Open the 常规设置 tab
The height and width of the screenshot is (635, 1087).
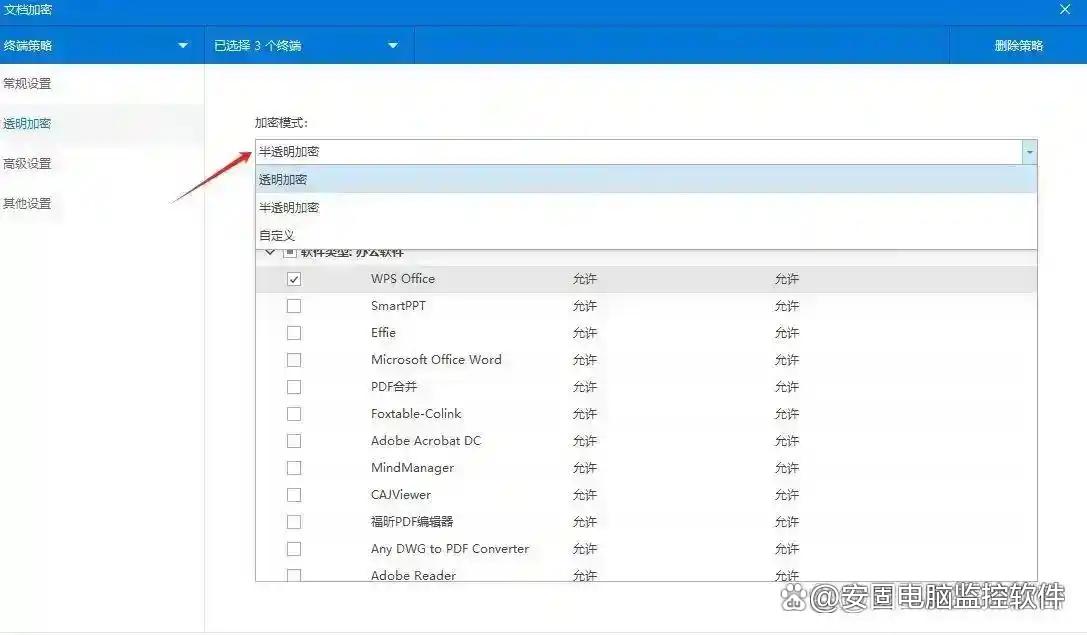click(28, 84)
